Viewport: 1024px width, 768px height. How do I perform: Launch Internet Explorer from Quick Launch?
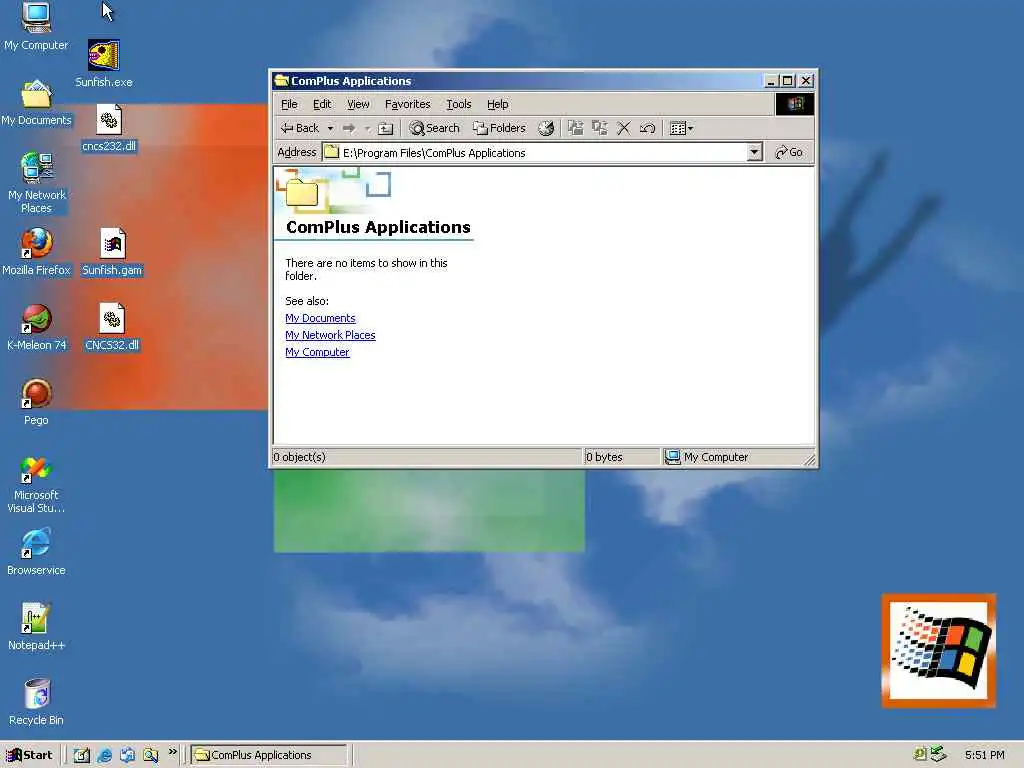tap(104, 755)
